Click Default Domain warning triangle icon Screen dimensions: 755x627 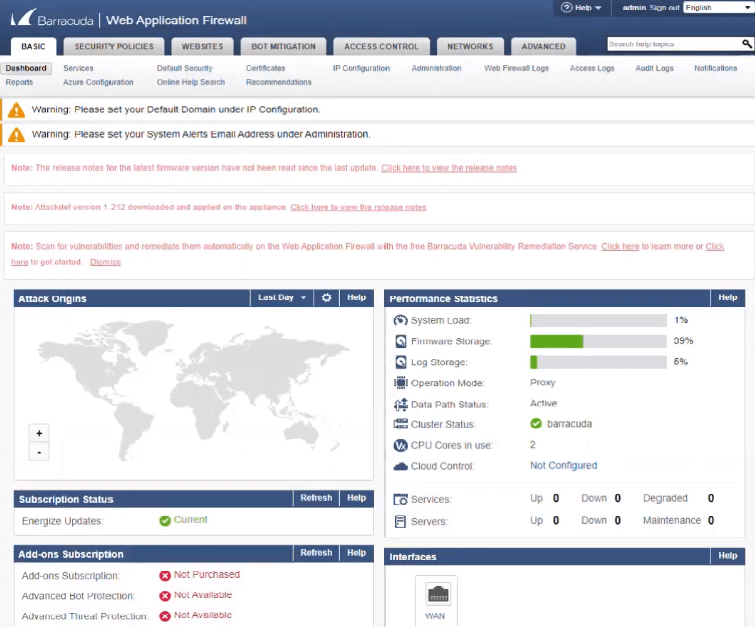tap(16, 110)
